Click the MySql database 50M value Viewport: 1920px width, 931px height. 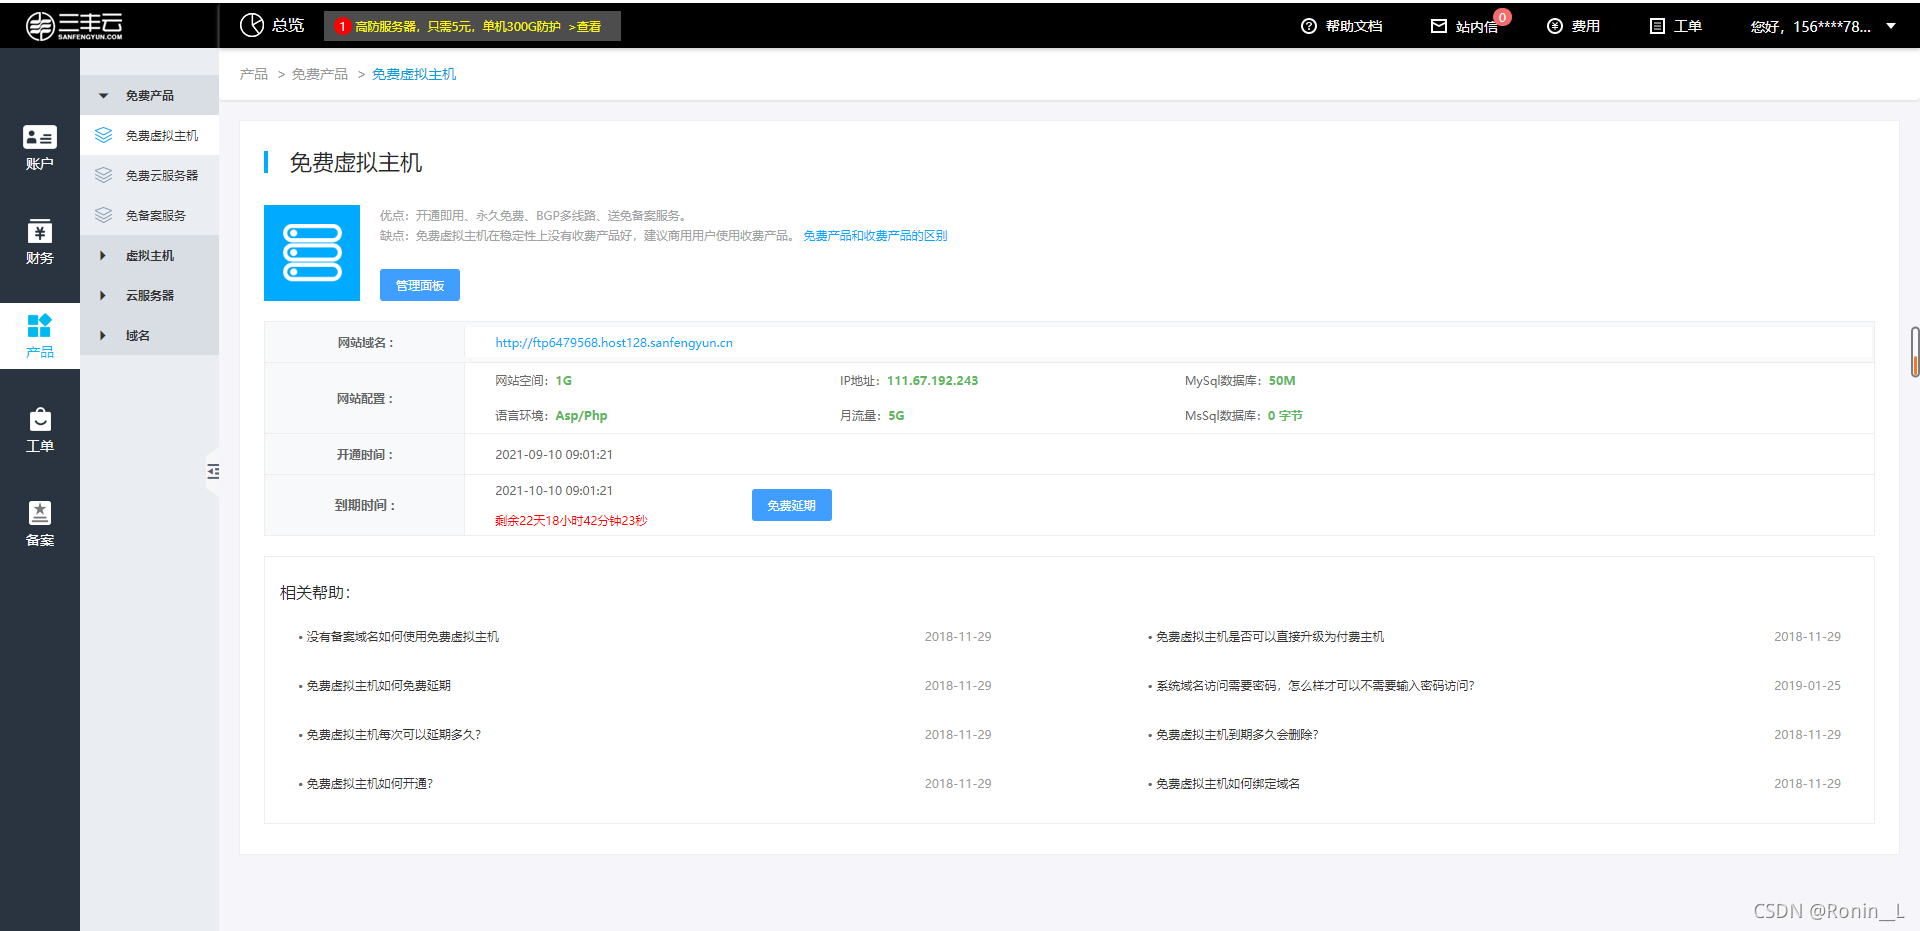click(1282, 380)
